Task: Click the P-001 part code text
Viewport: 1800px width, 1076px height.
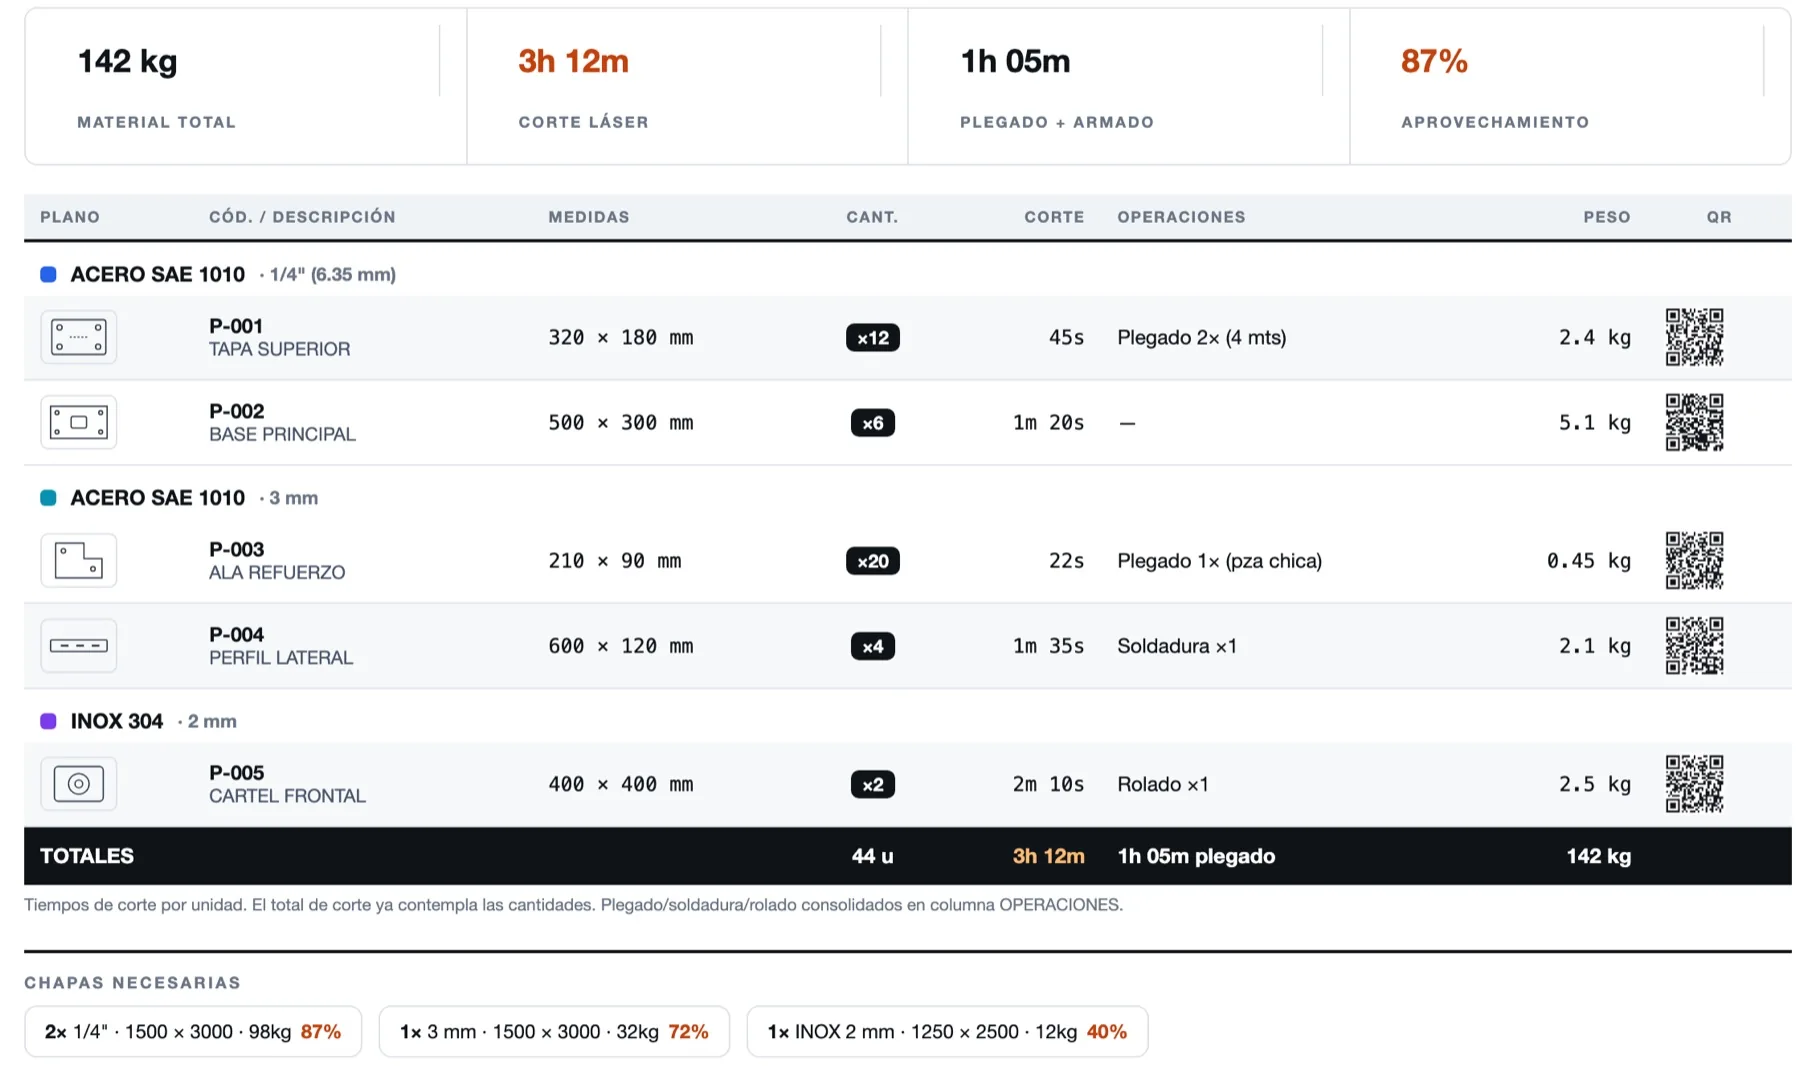Action: tap(236, 326)
